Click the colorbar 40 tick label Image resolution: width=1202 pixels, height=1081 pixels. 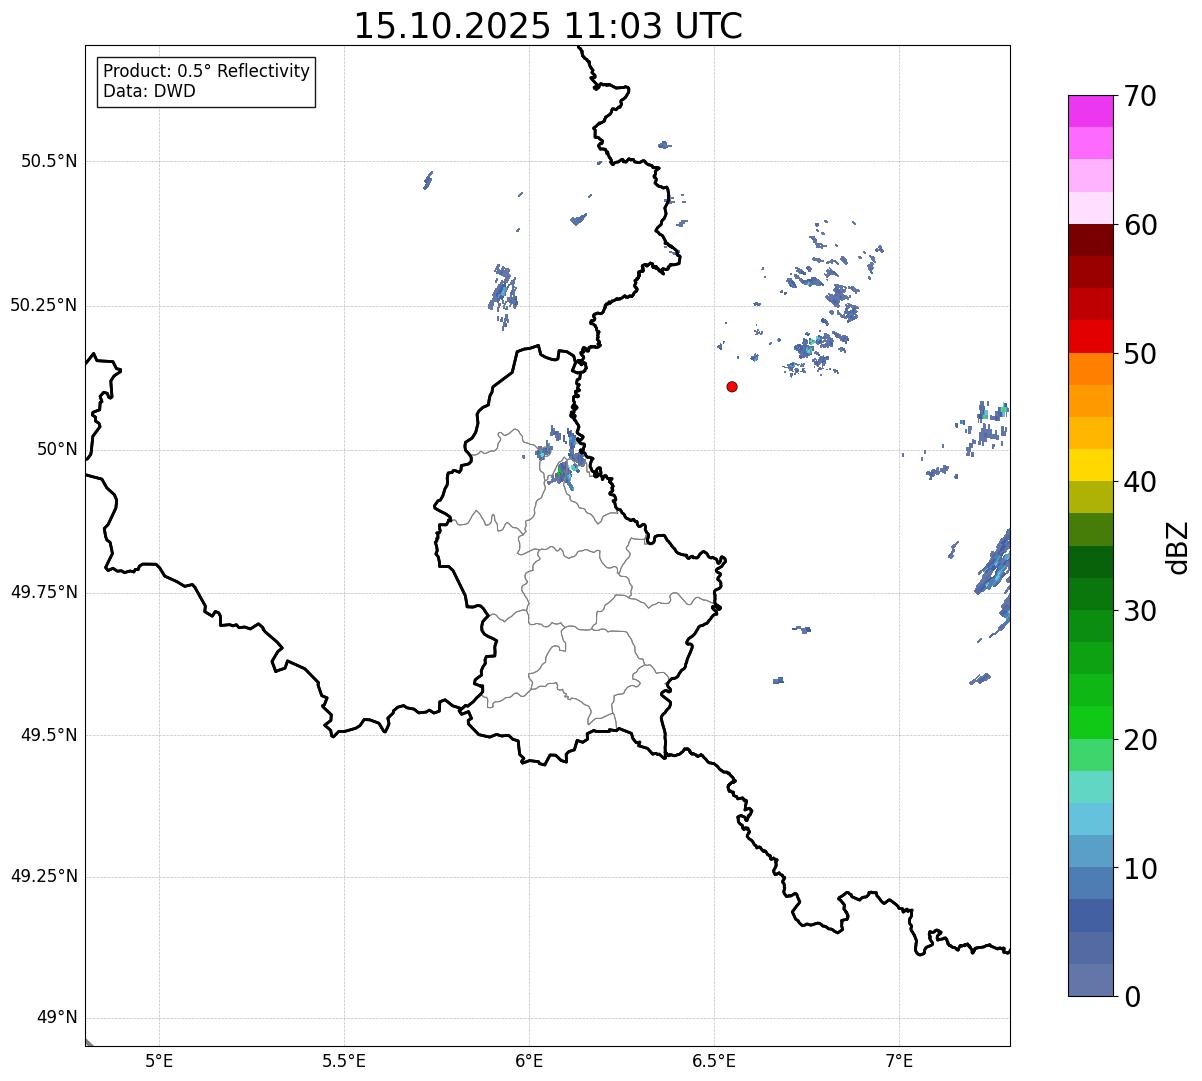point(1140,482)
